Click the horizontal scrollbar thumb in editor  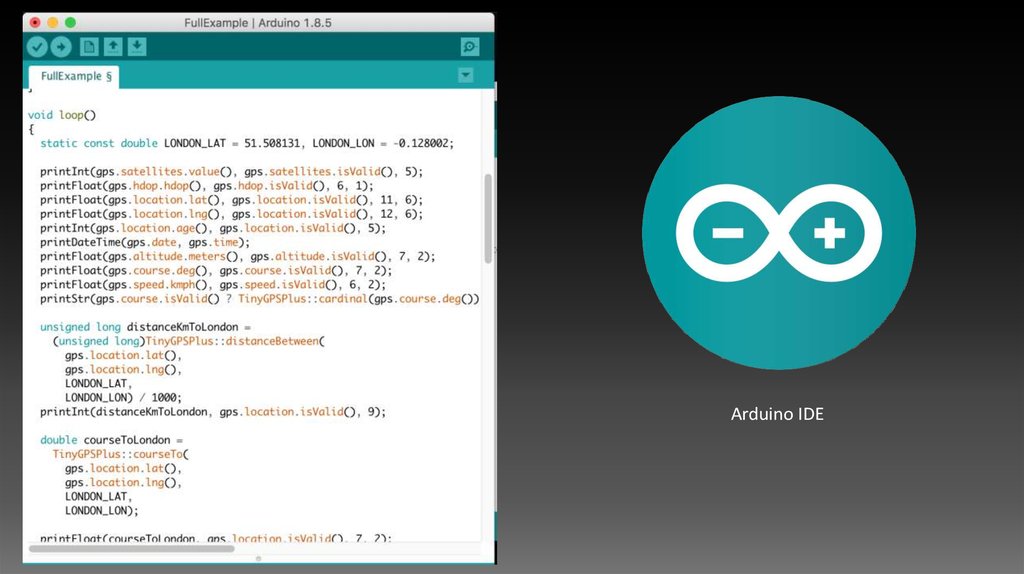point(131,548)
